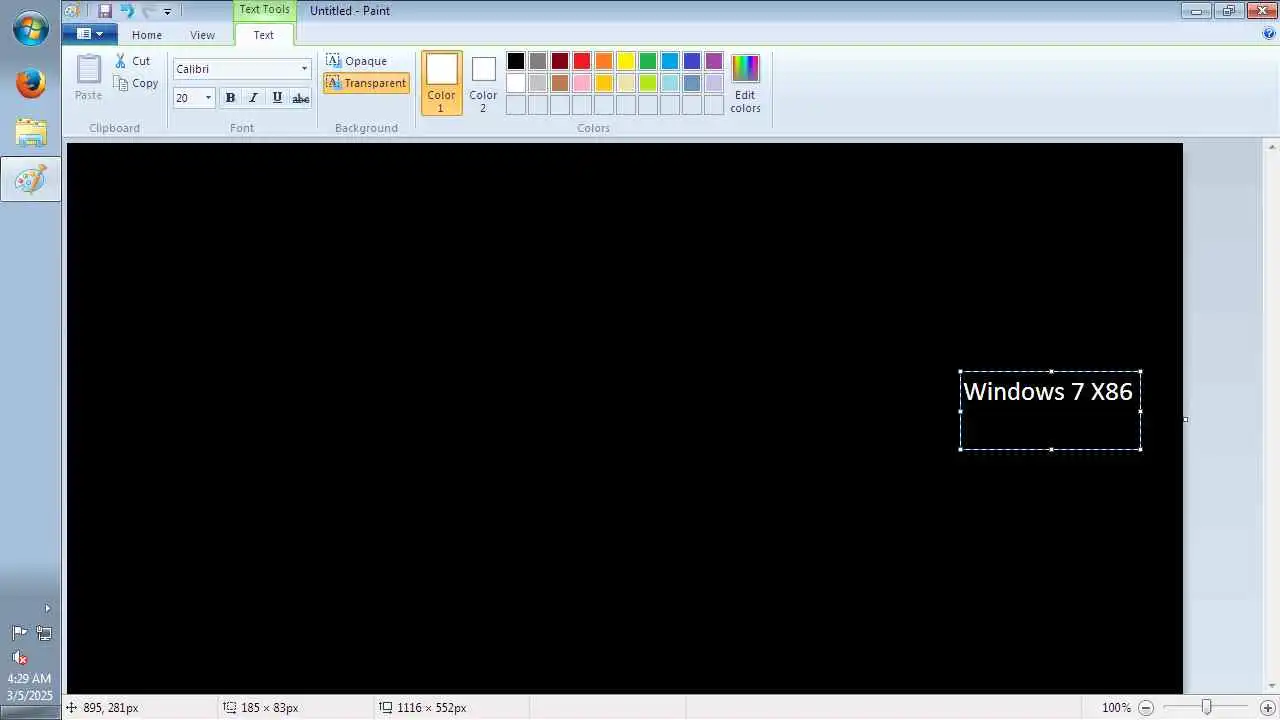The height and width of the screenshot is (720, 1280).
Task: Click the Undo arrow in title bar
Action: pos(127,11)
